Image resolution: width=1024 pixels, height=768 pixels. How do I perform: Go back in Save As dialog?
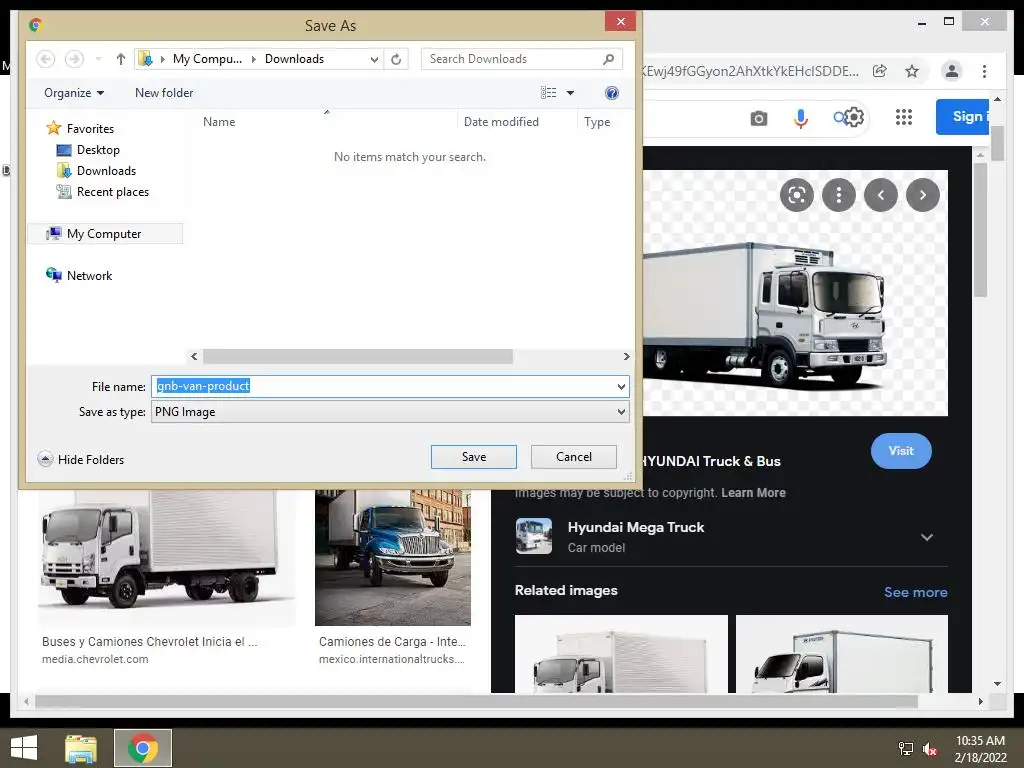(45, 59)
